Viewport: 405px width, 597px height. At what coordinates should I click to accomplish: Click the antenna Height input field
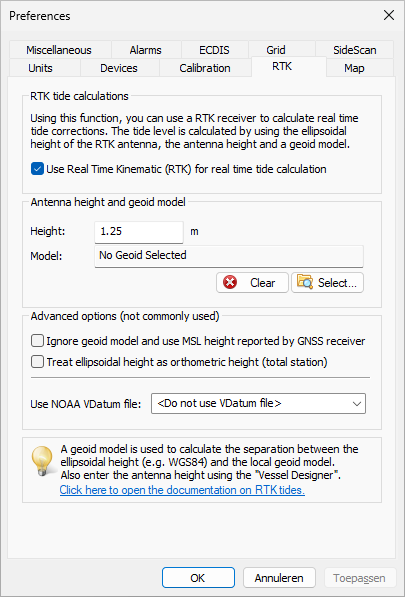[139, 231]
